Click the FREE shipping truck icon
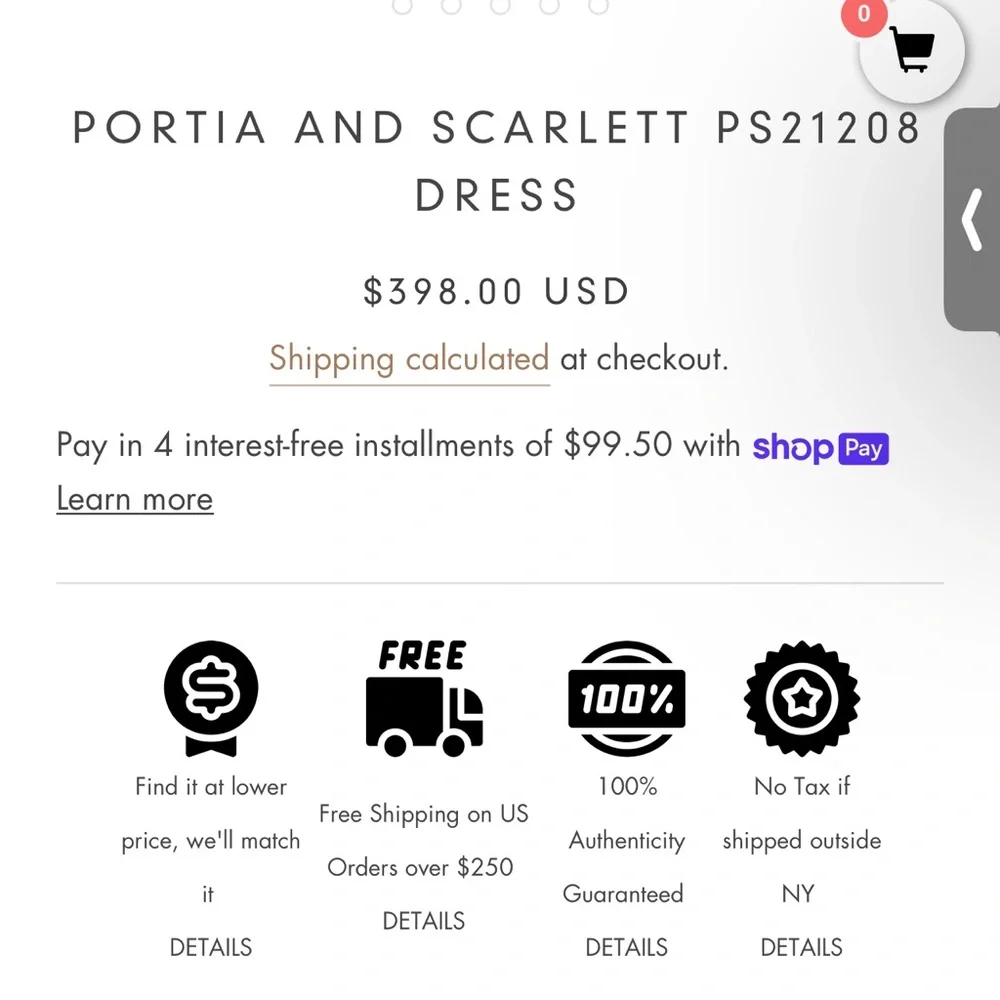Image resolution: width=1000 pixels, height=1000 pixels. [x=424, y=698]
